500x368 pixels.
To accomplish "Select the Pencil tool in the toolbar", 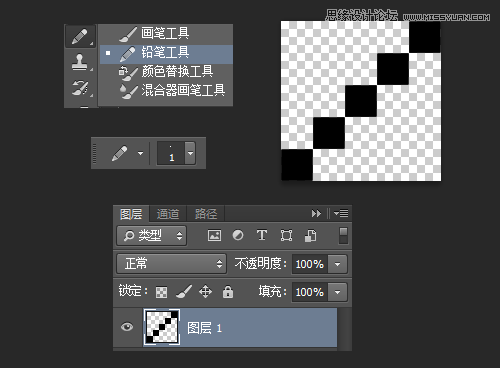I will 80,36.
